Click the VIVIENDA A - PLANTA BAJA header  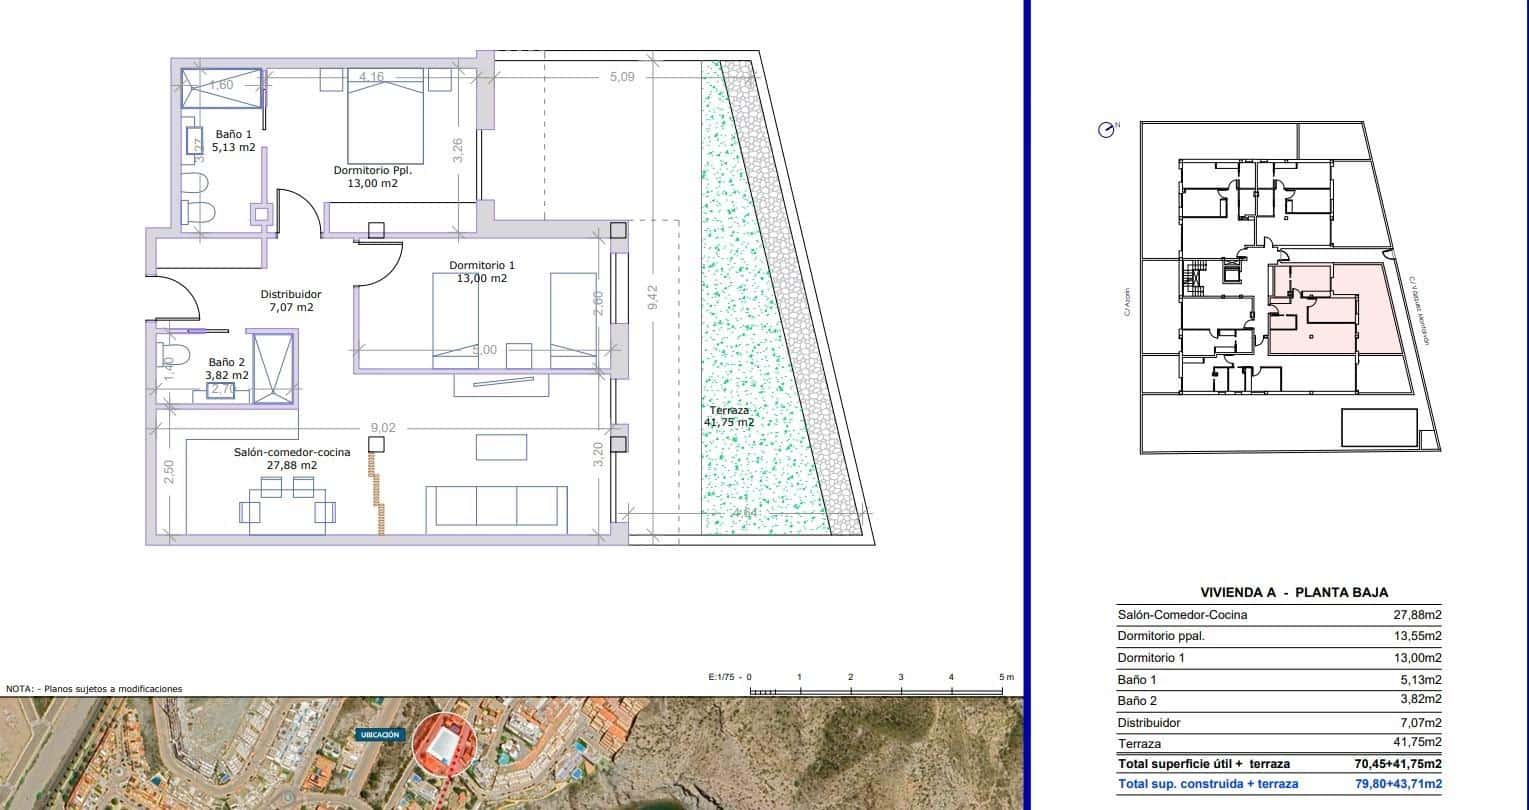[x=1298, y=592]
